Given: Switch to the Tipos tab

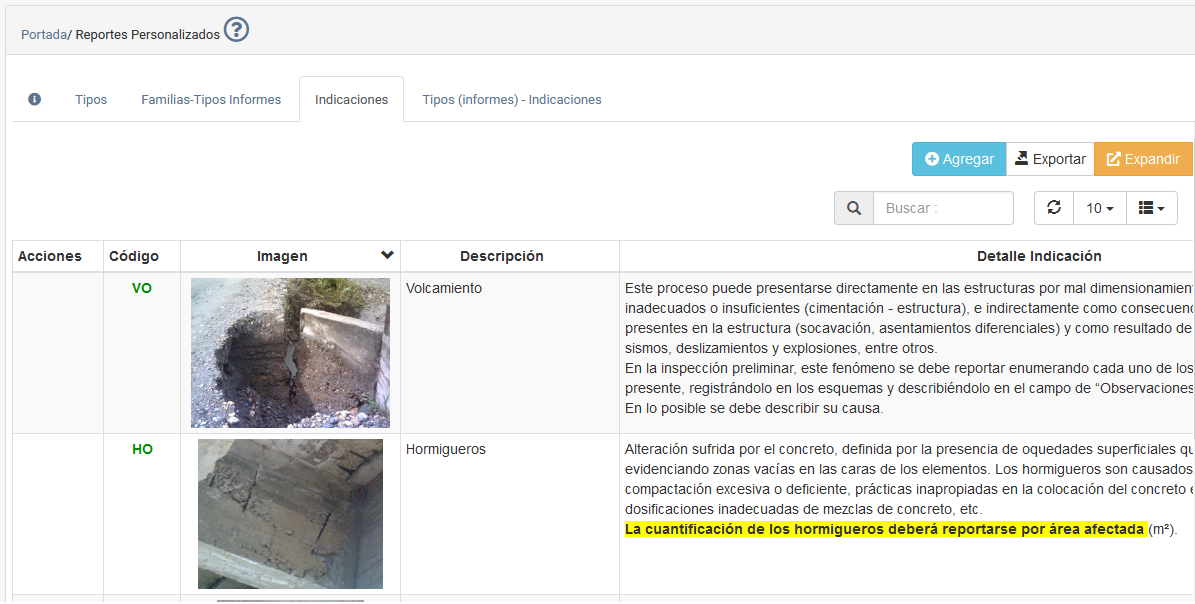Looking at the screenshot, I should coord(91,100).
